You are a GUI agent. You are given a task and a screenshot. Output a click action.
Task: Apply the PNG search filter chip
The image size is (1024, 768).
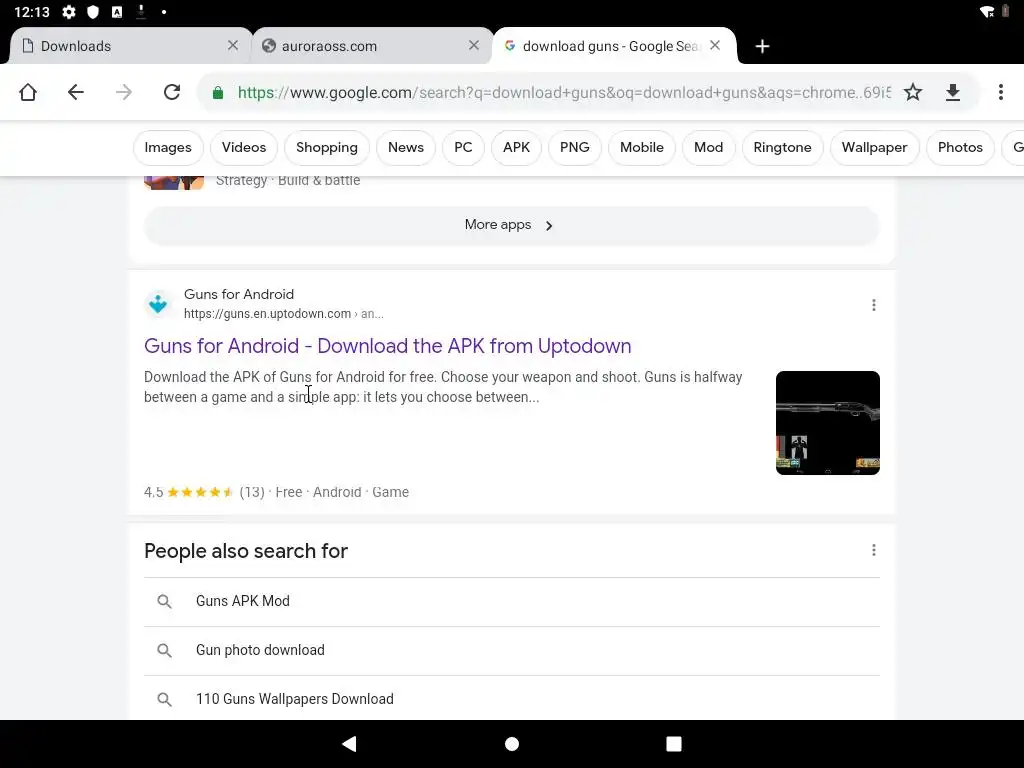(575, 148)
